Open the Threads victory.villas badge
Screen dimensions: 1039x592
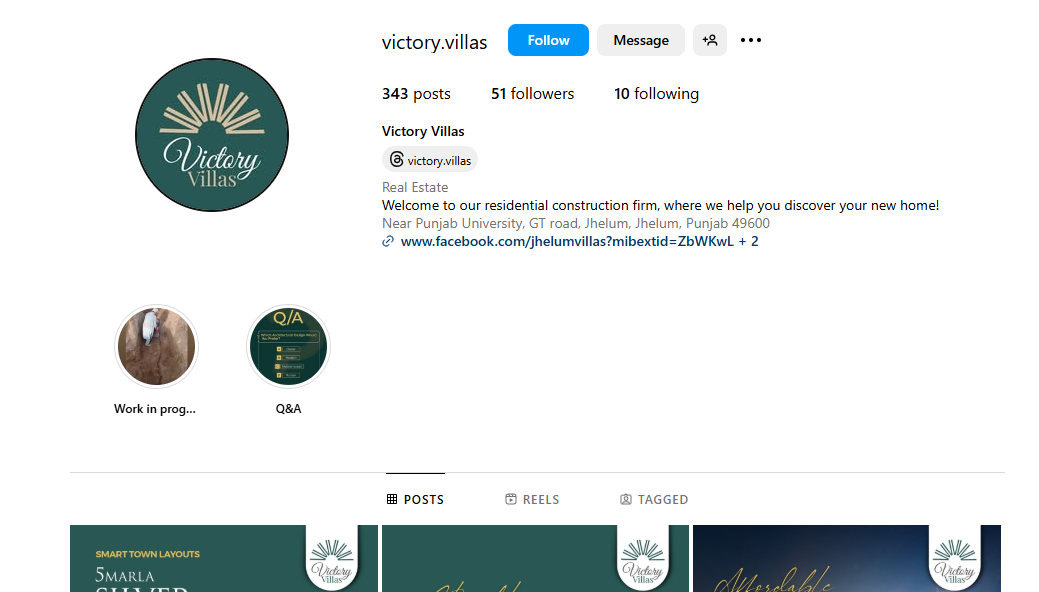point(430,160)
